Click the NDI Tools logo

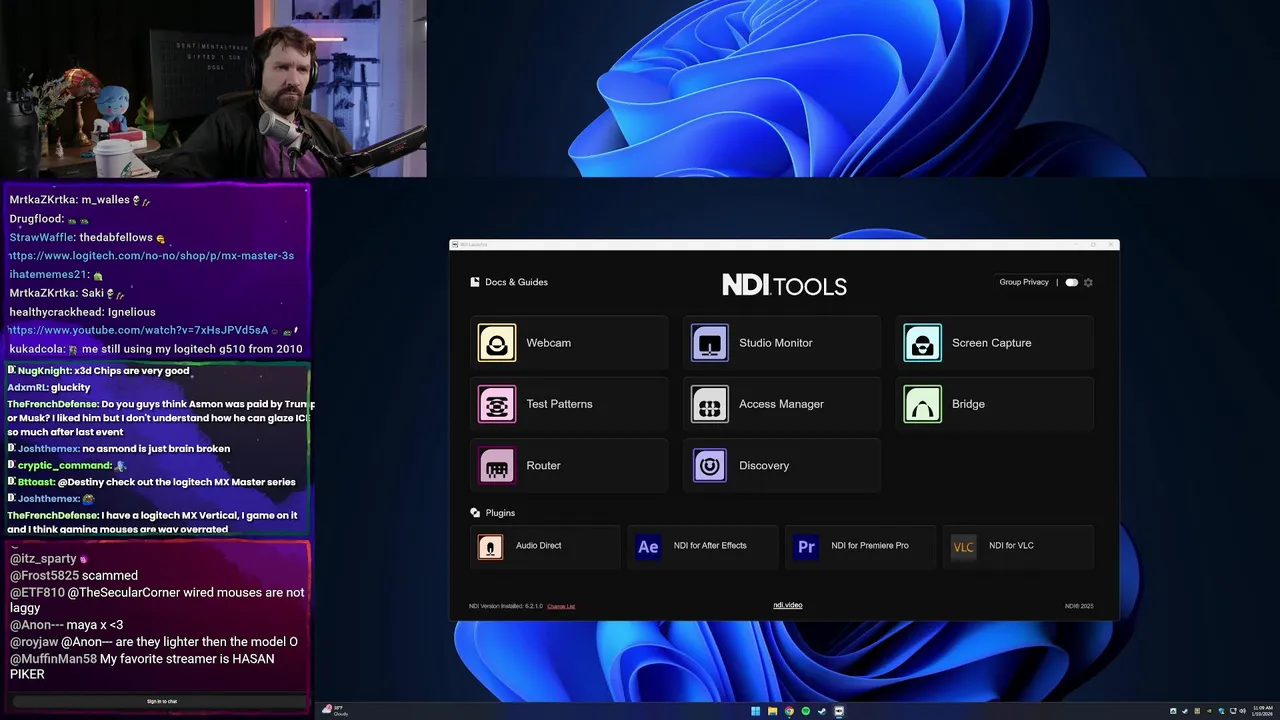coord(784,285)
